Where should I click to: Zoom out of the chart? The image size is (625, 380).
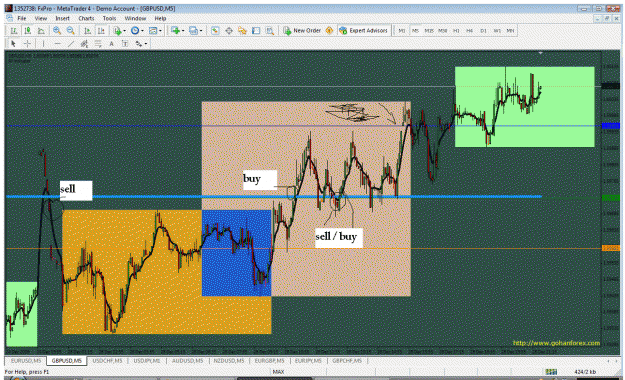(71, 31)
